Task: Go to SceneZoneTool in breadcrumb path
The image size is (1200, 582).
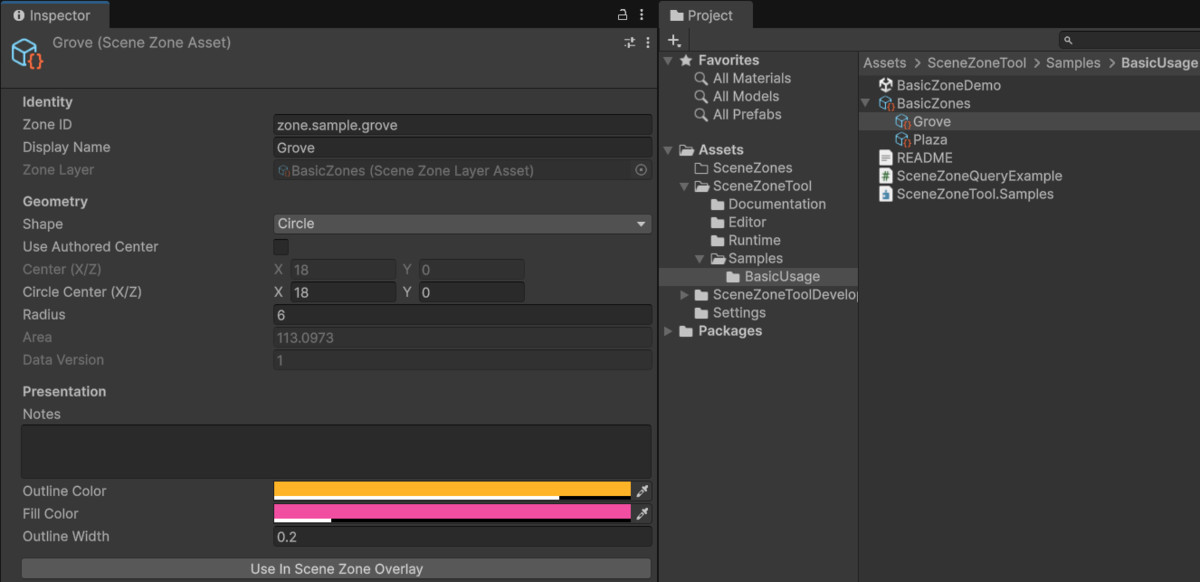Action: (x=977, y=63)
